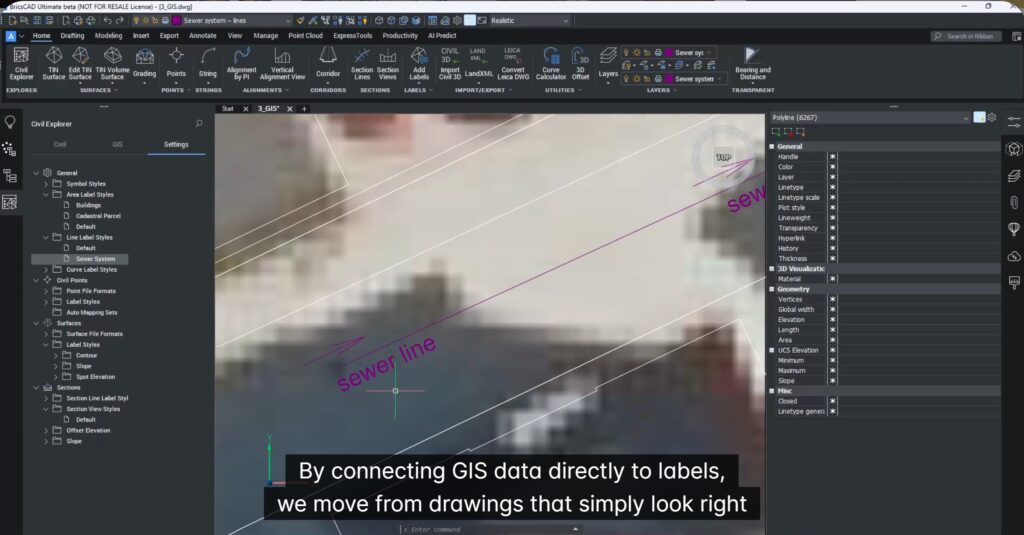Open the Realistic visual style dropdown
The image size is (1024, 535).
[x=529, y=21]
